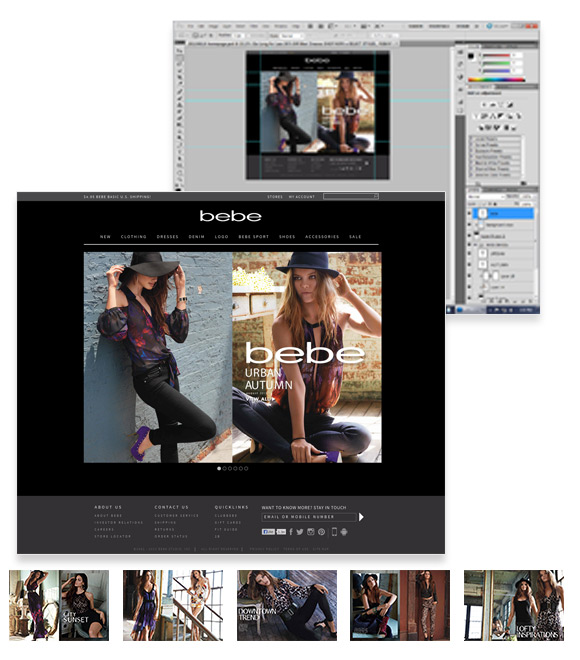Open the DOWNTOWN TREND thumbnail

[x=287, y=606]
